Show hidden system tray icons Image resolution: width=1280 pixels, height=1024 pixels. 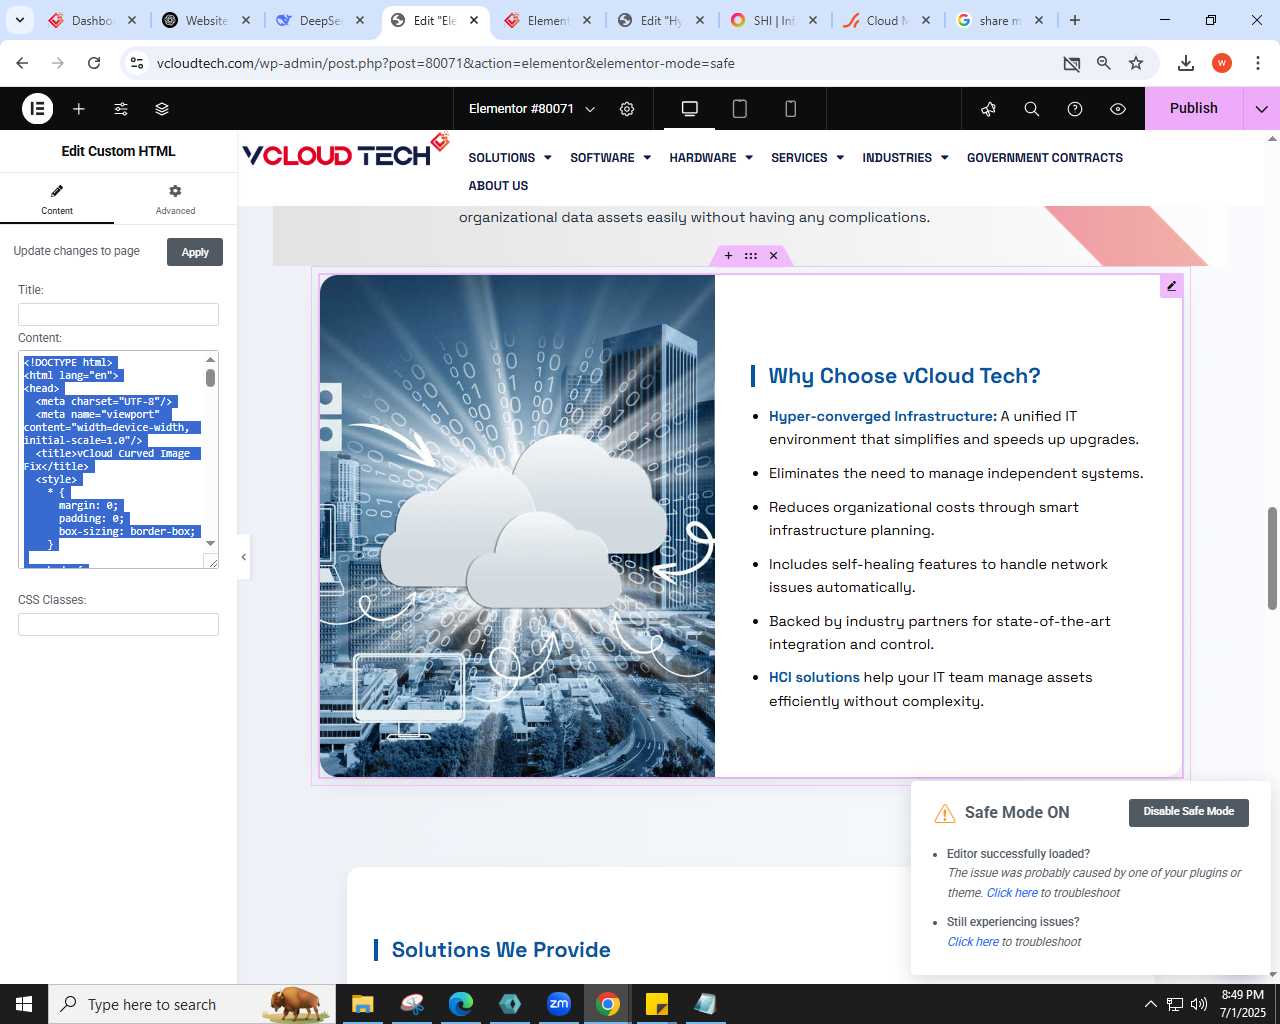coord(1150,1004)
